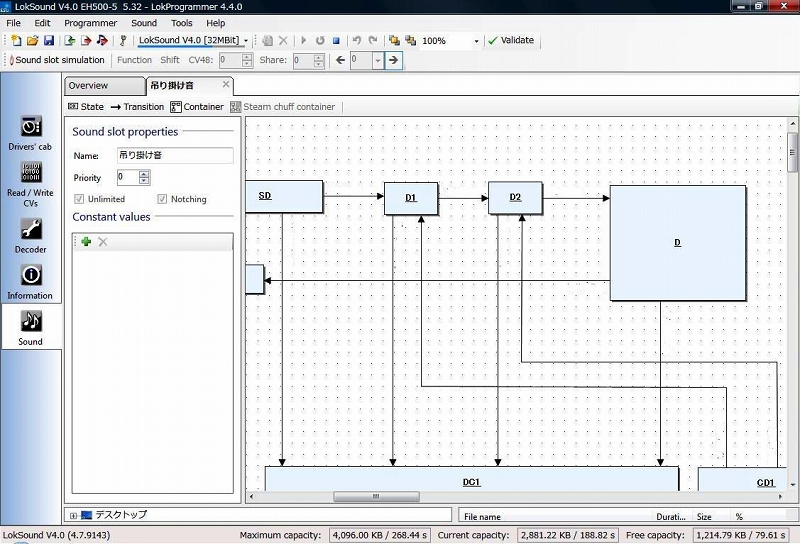Save the project with the floppy disk icon

coord(49,40)
